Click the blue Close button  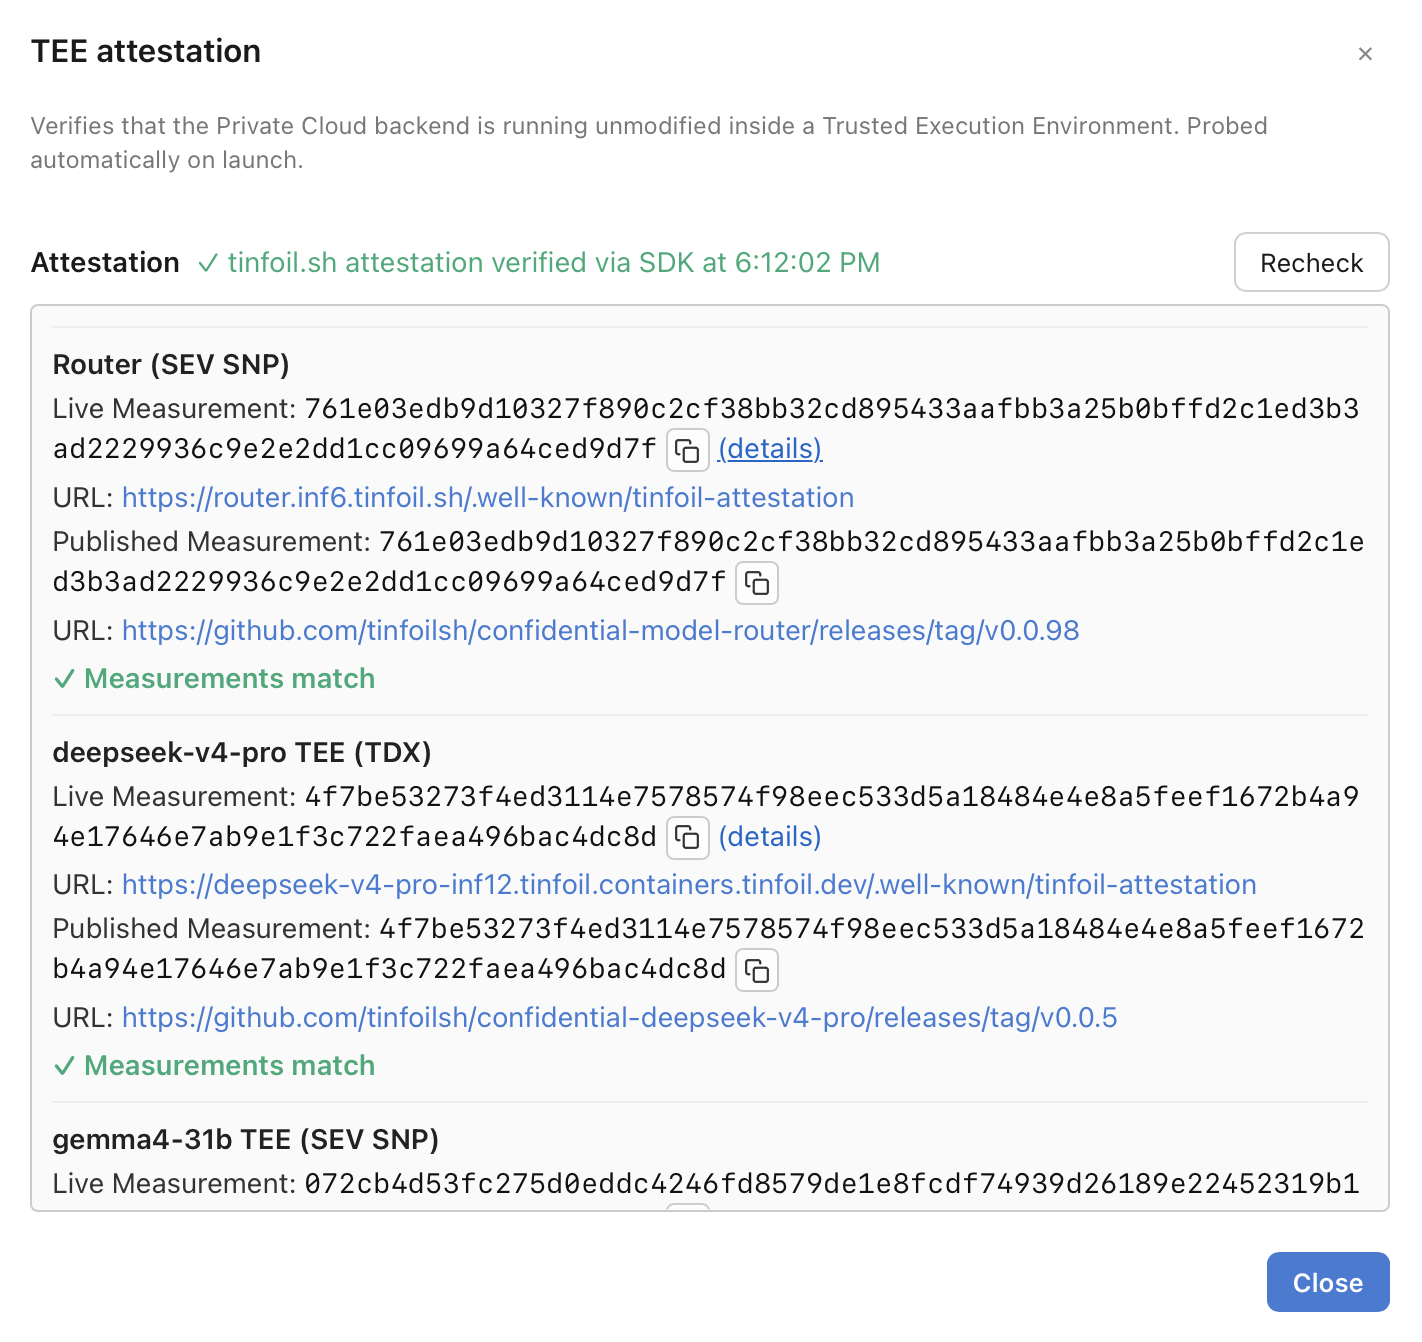click(1327, 1282)
